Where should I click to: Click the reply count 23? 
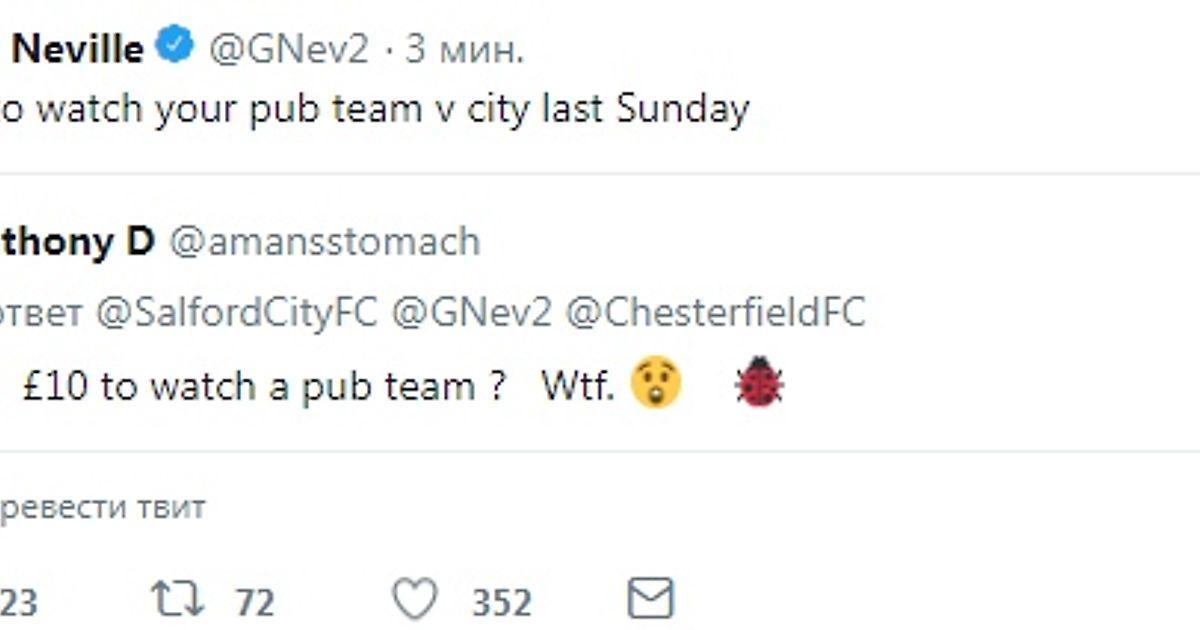(18, 603)
